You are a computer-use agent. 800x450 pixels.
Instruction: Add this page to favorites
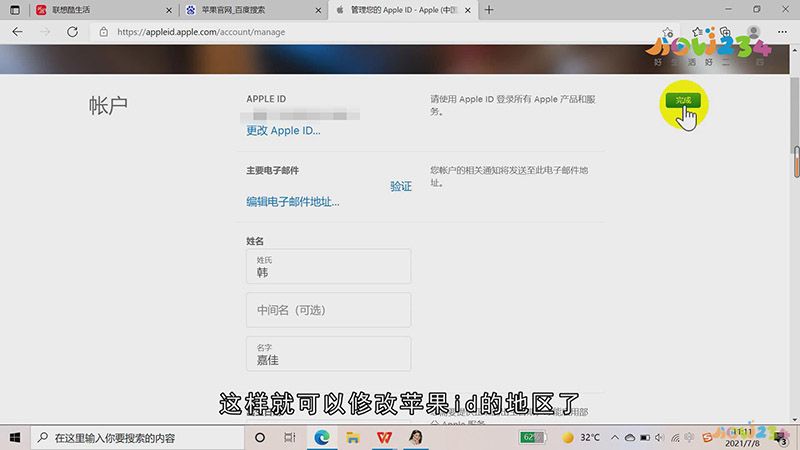pos(668,33)
